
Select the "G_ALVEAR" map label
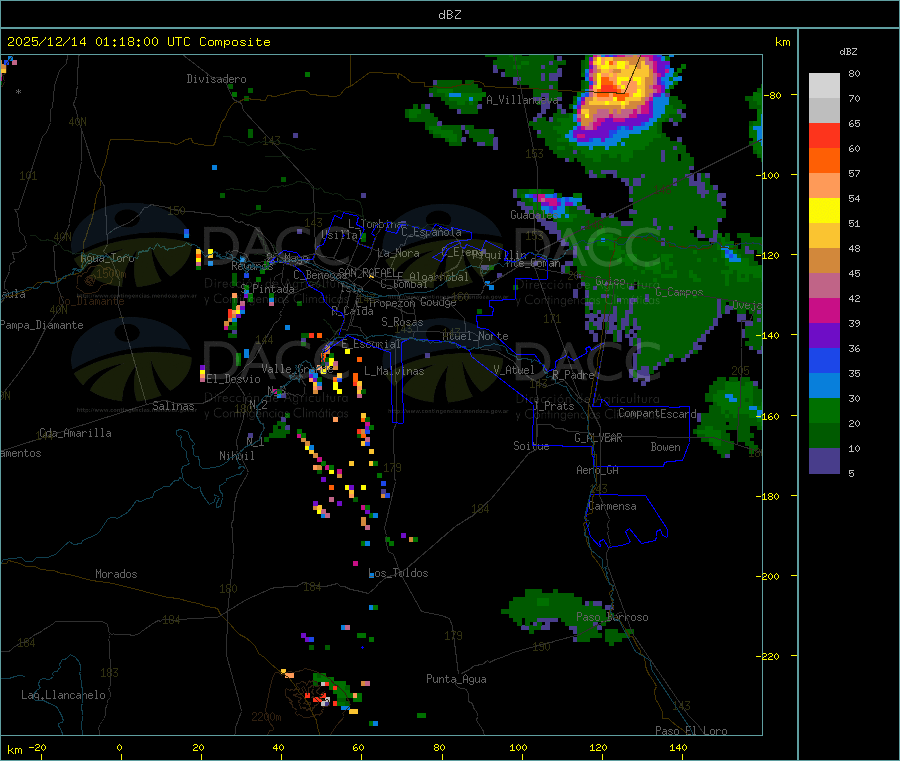598,438
